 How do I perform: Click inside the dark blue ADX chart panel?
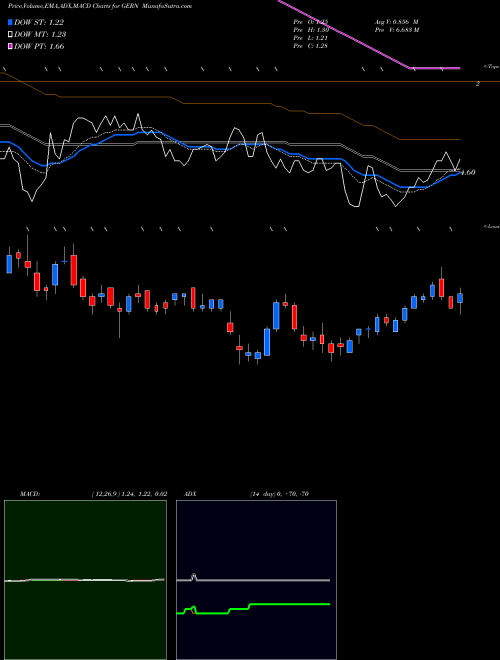pos(256,580)
